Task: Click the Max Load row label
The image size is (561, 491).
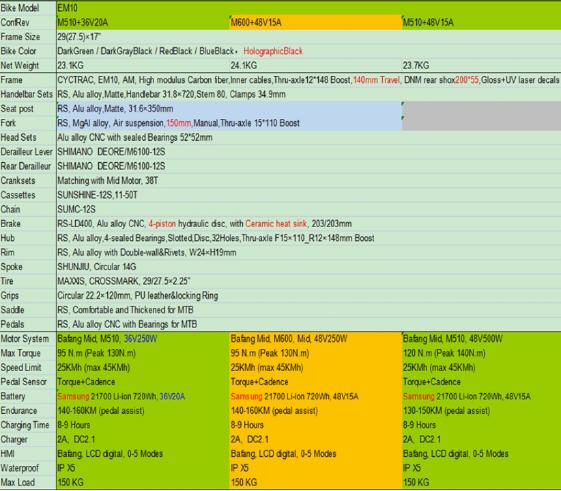Action: [28, 482]
